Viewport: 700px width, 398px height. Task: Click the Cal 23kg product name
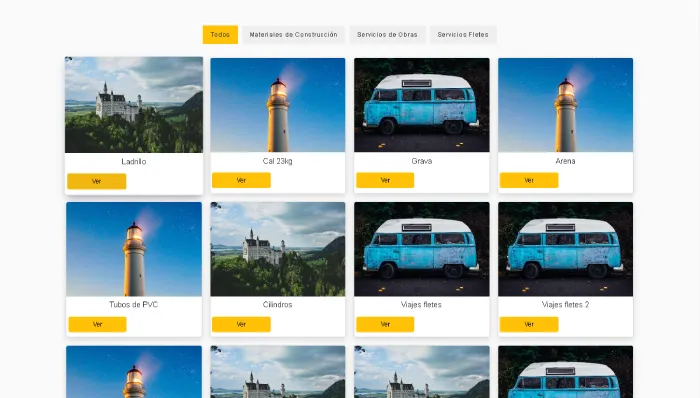(278, 161)
